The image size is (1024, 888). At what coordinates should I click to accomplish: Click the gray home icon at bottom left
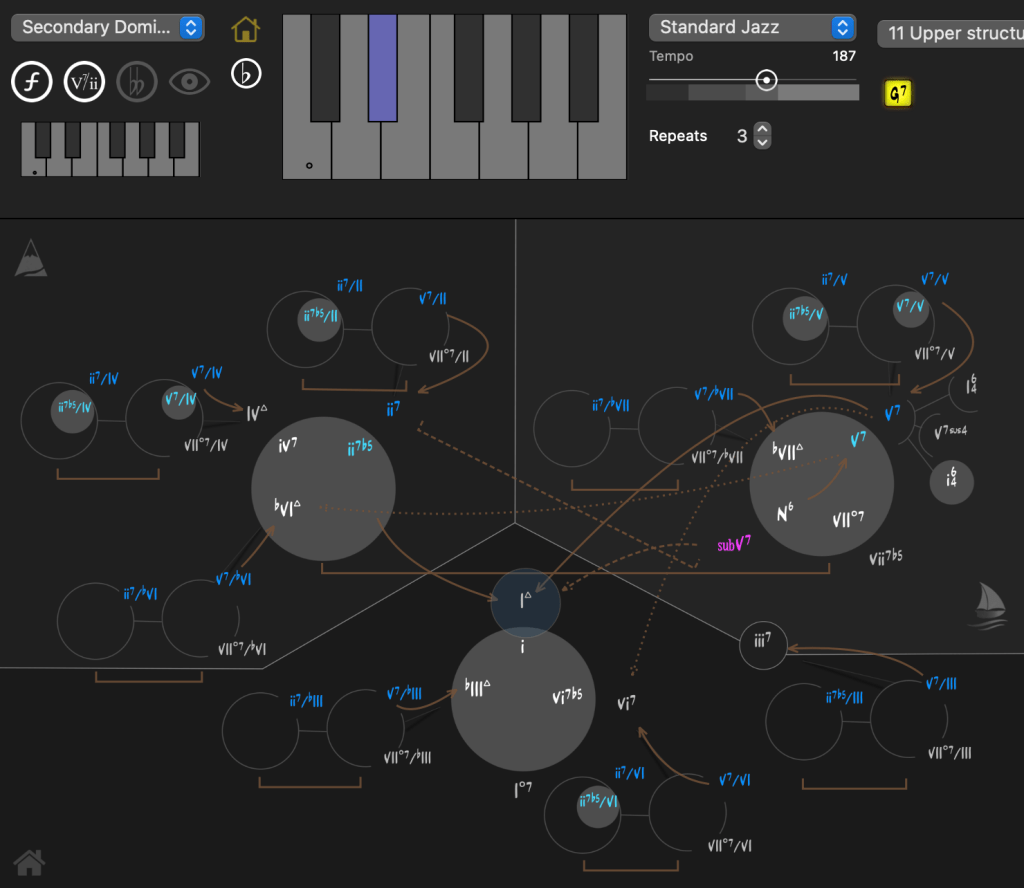[x=29, y=860]
